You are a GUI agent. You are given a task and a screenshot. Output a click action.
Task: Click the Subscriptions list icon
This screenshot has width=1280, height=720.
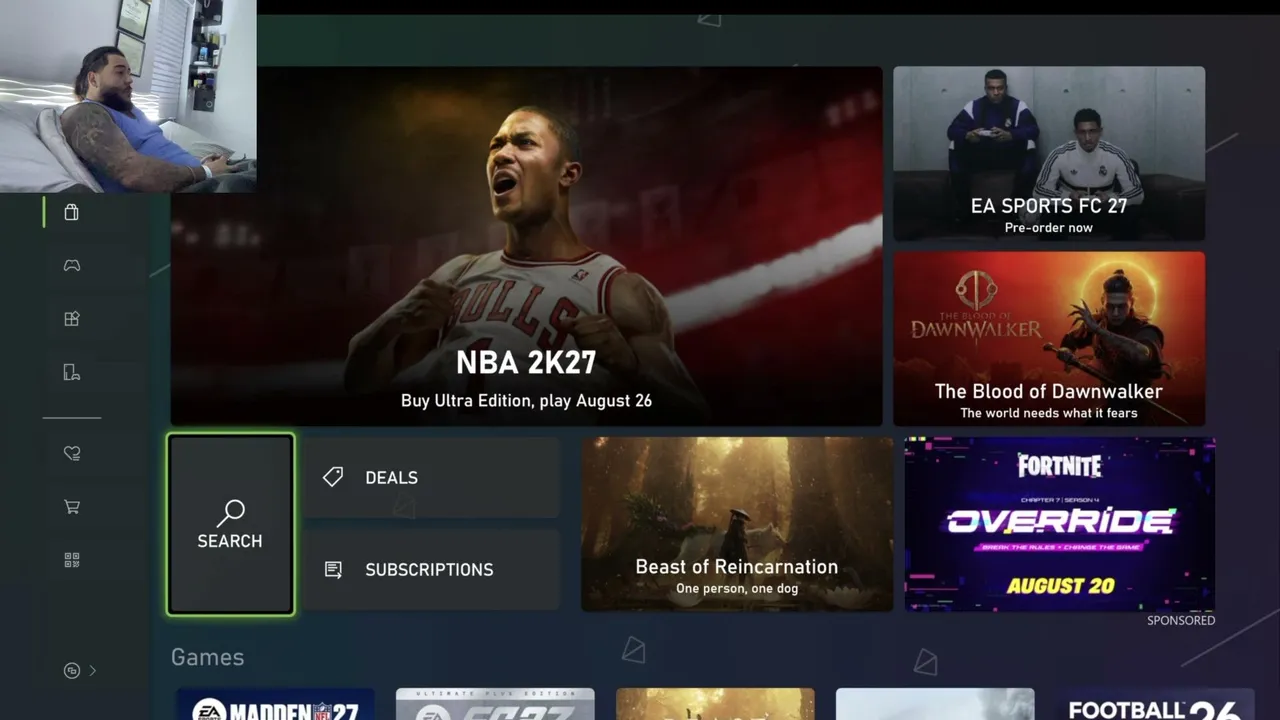pos(333,569)
